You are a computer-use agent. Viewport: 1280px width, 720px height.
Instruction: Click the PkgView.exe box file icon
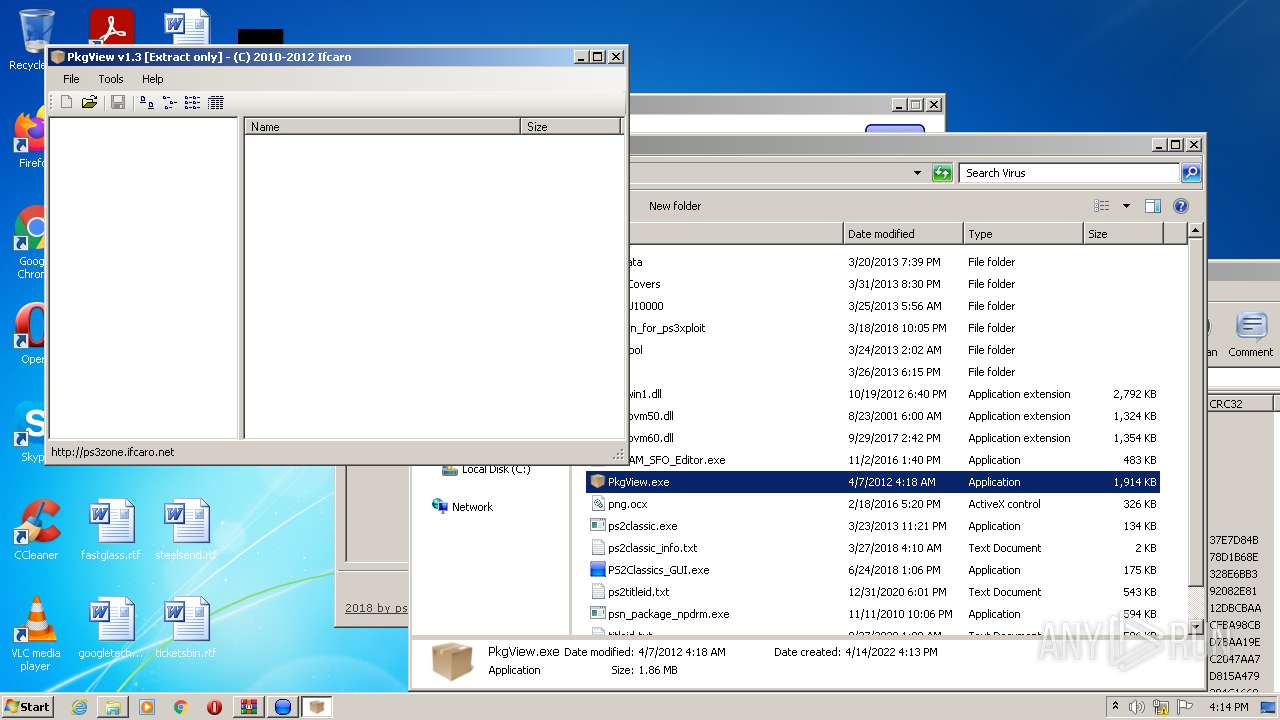[598, 482]
